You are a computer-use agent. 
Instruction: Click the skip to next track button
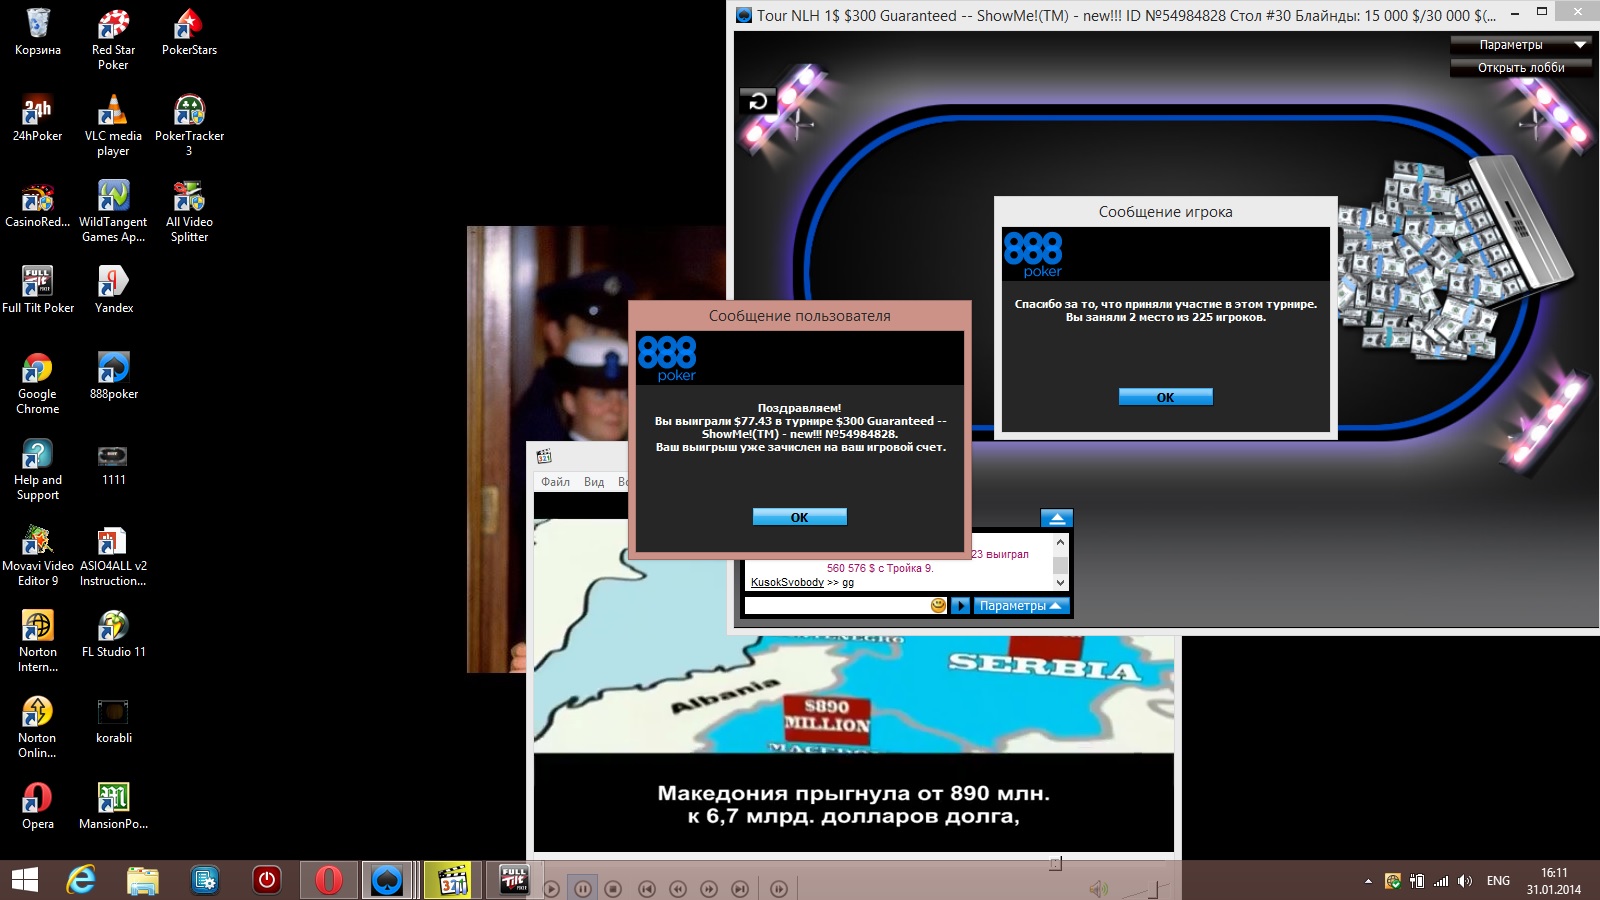click(740, 889)
